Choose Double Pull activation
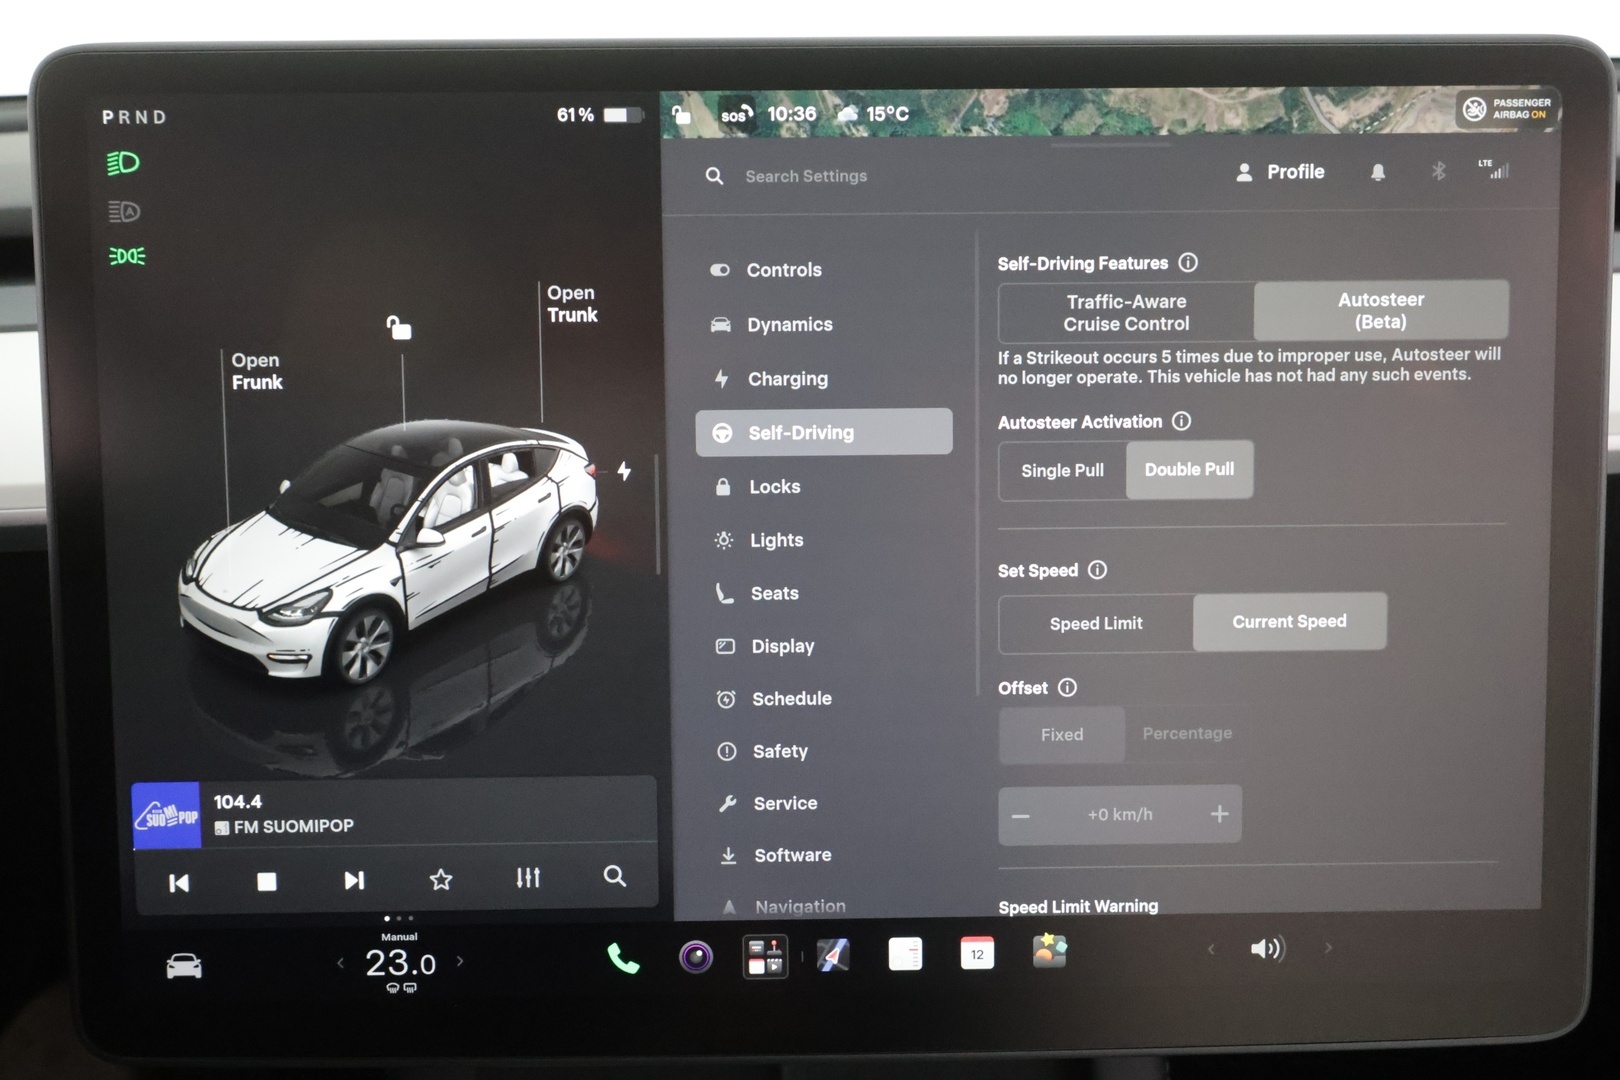This screenshot has width=1620, height=1080. tap(1189, 469)
